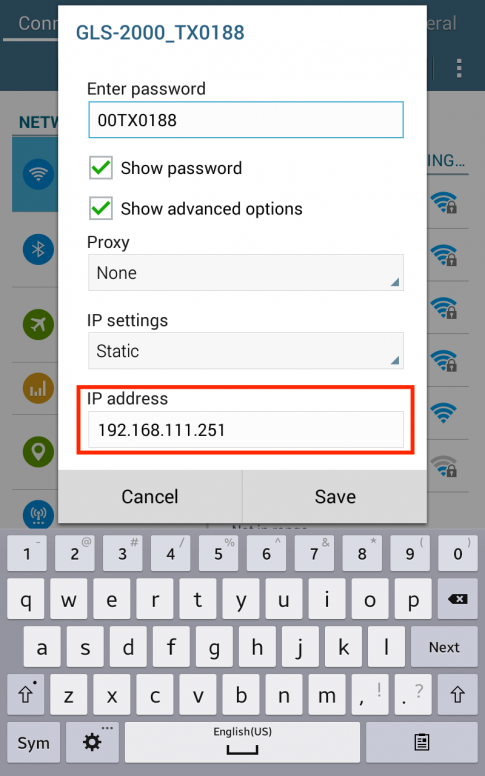Screen dimensions: 485x776
Task: Tap the password field containing 00TX0188
Action: 245,120
